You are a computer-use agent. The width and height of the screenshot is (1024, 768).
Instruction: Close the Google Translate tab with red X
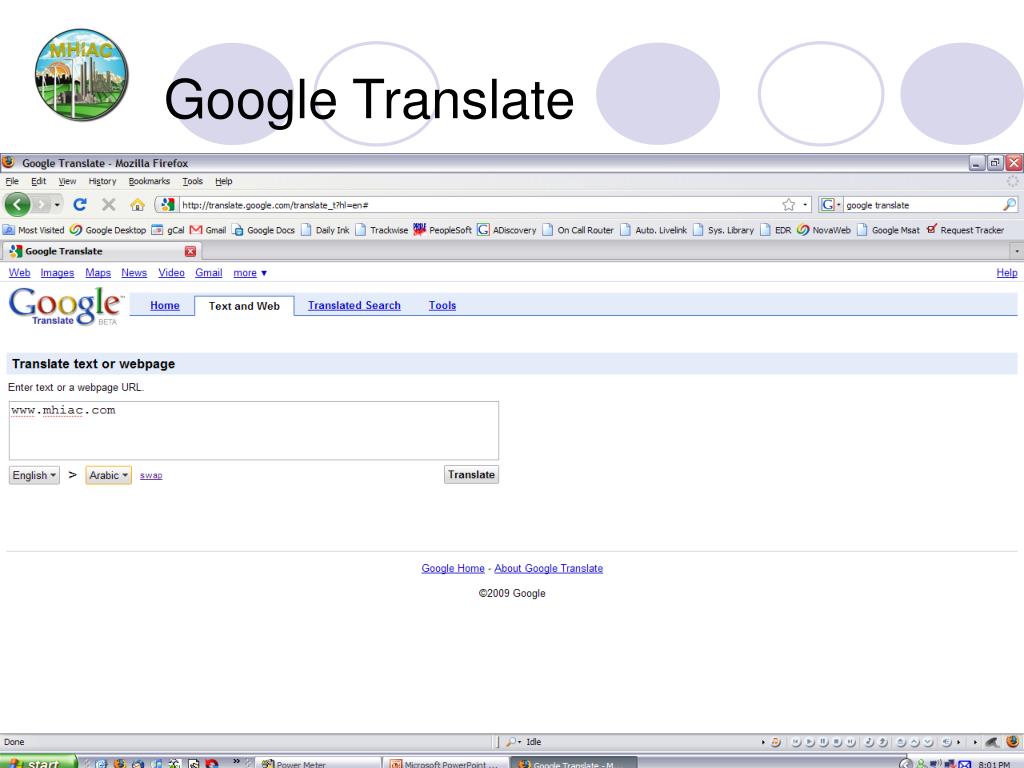pos(190,251)
